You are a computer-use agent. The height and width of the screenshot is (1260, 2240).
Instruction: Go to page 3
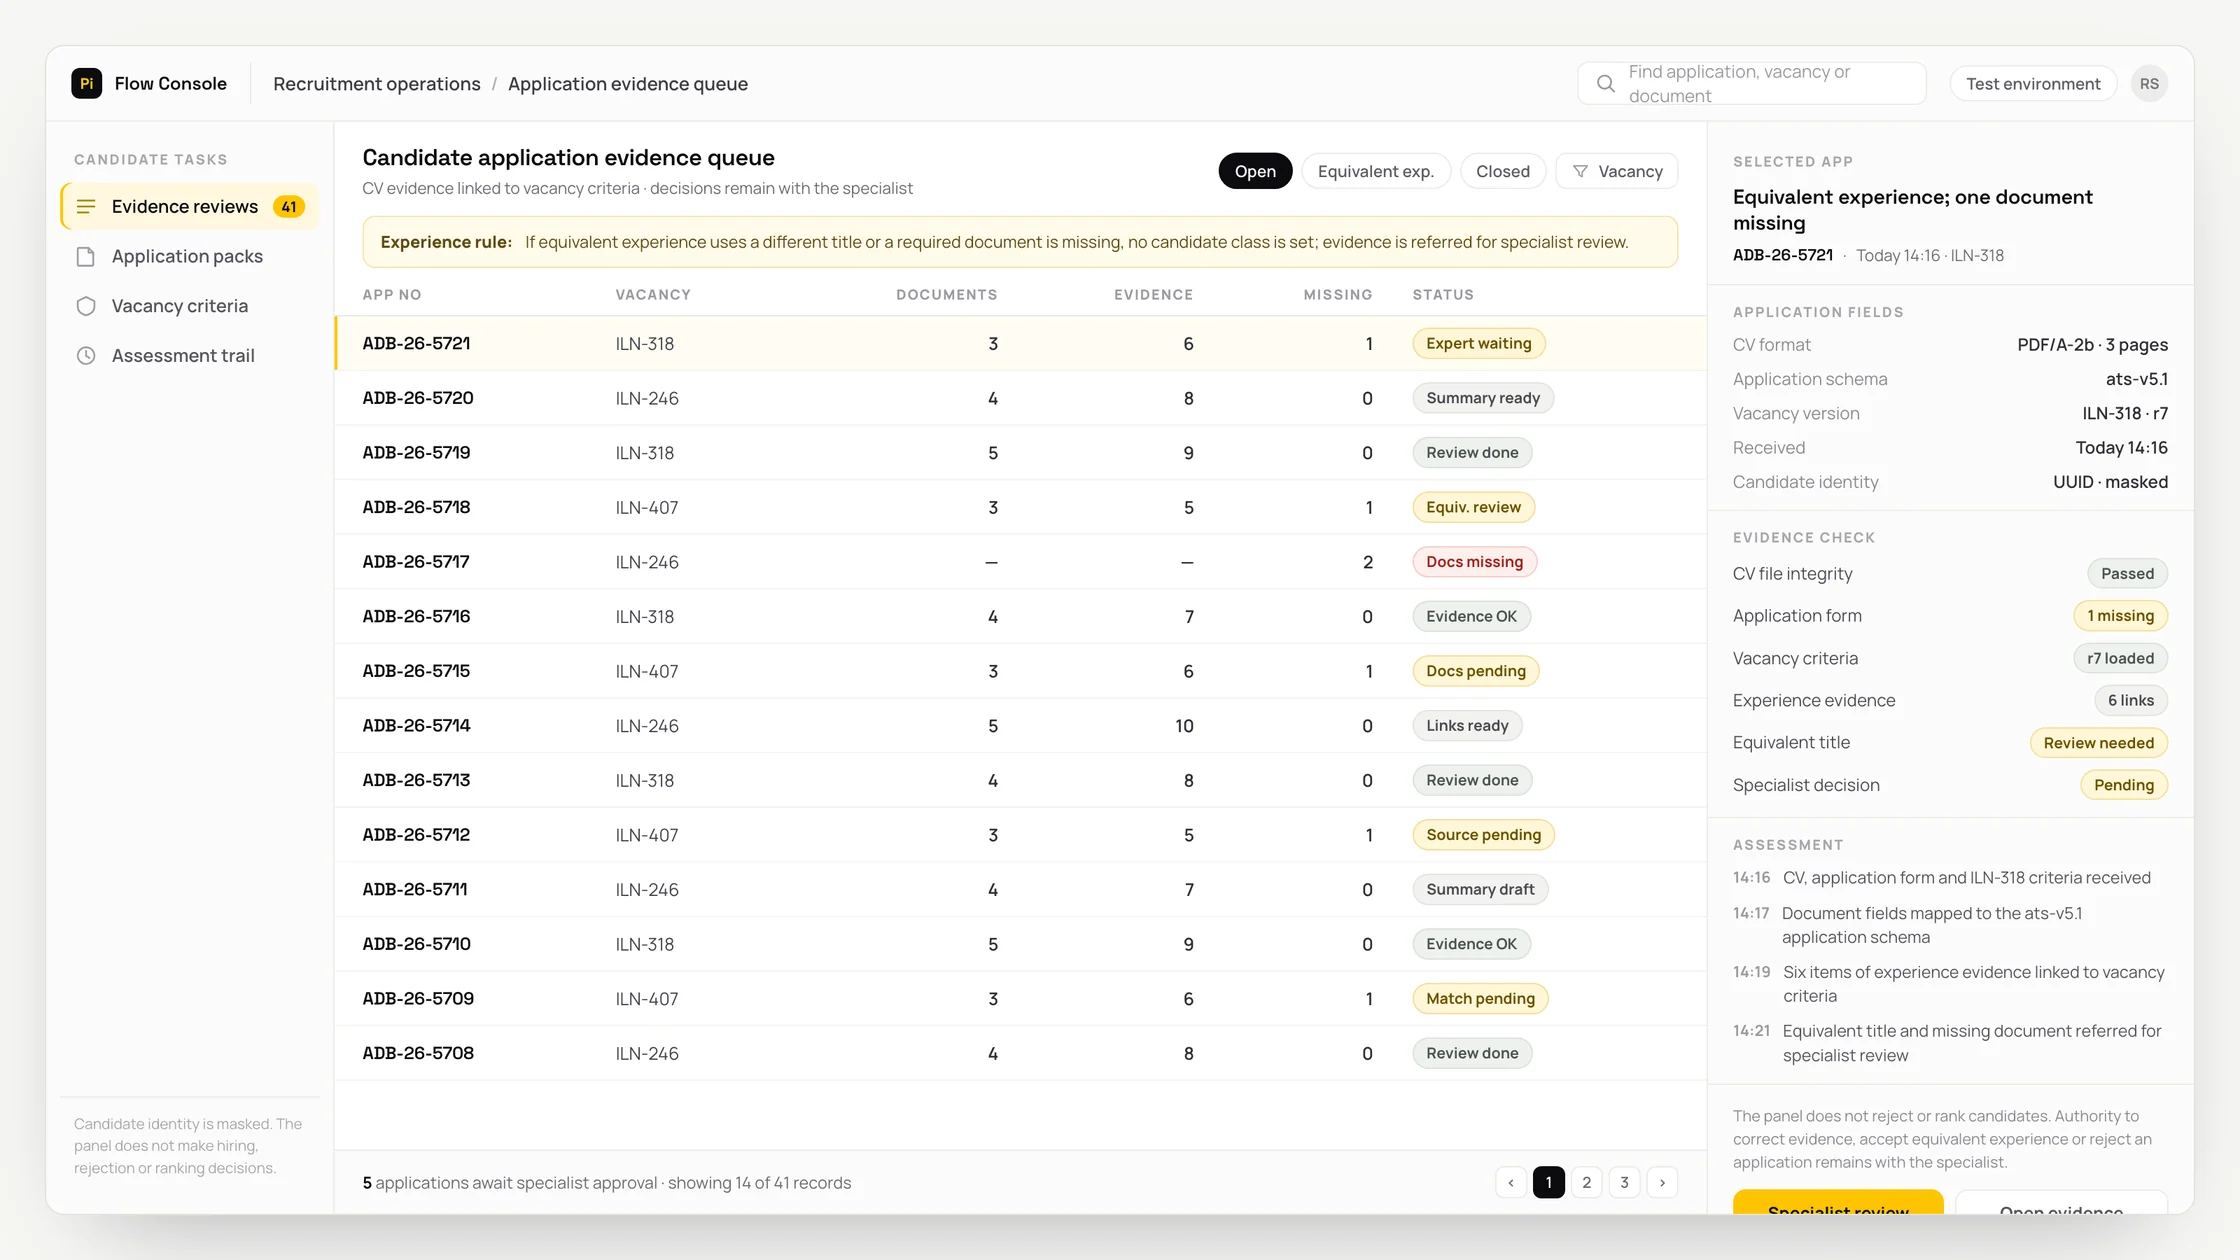coord(1624,1183)
